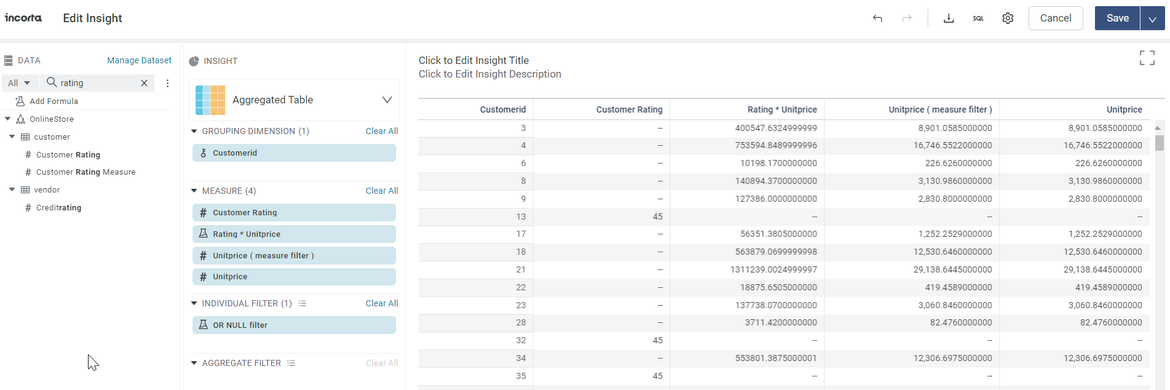1170x390 pixels.
Task: Click the Individual Filter list icon
Action: pyautogui.click(x=302, y=303)
